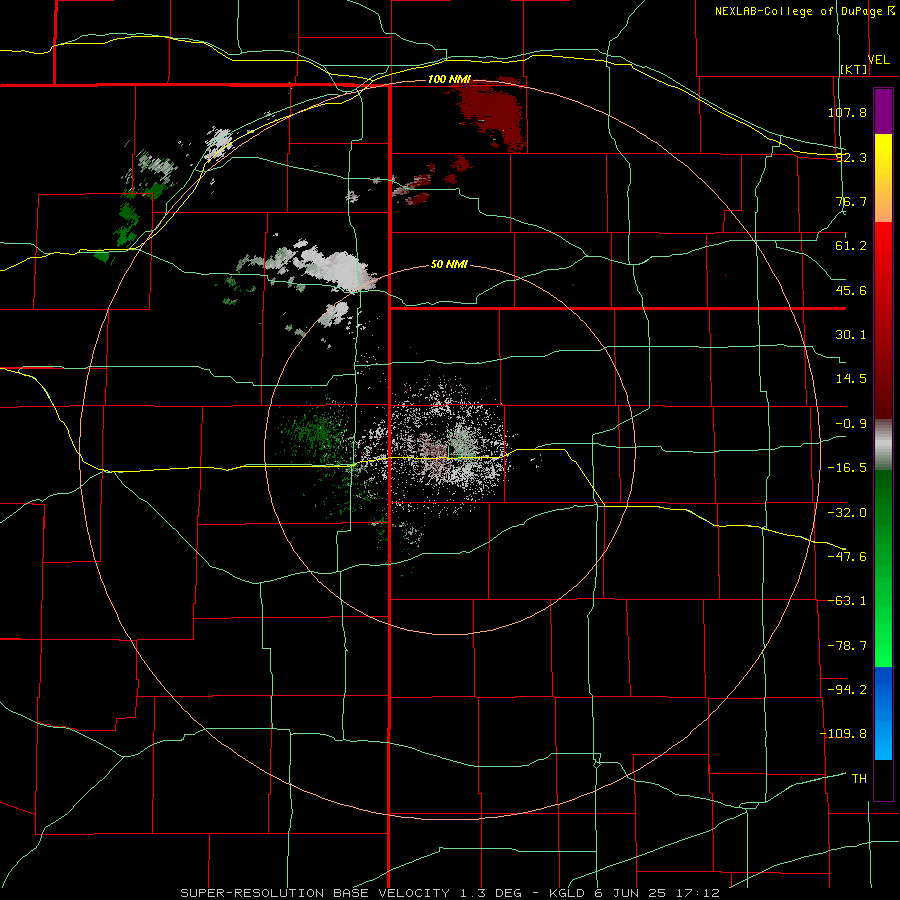Click the -16.5 velocity scale value

[x=847, y=468]
